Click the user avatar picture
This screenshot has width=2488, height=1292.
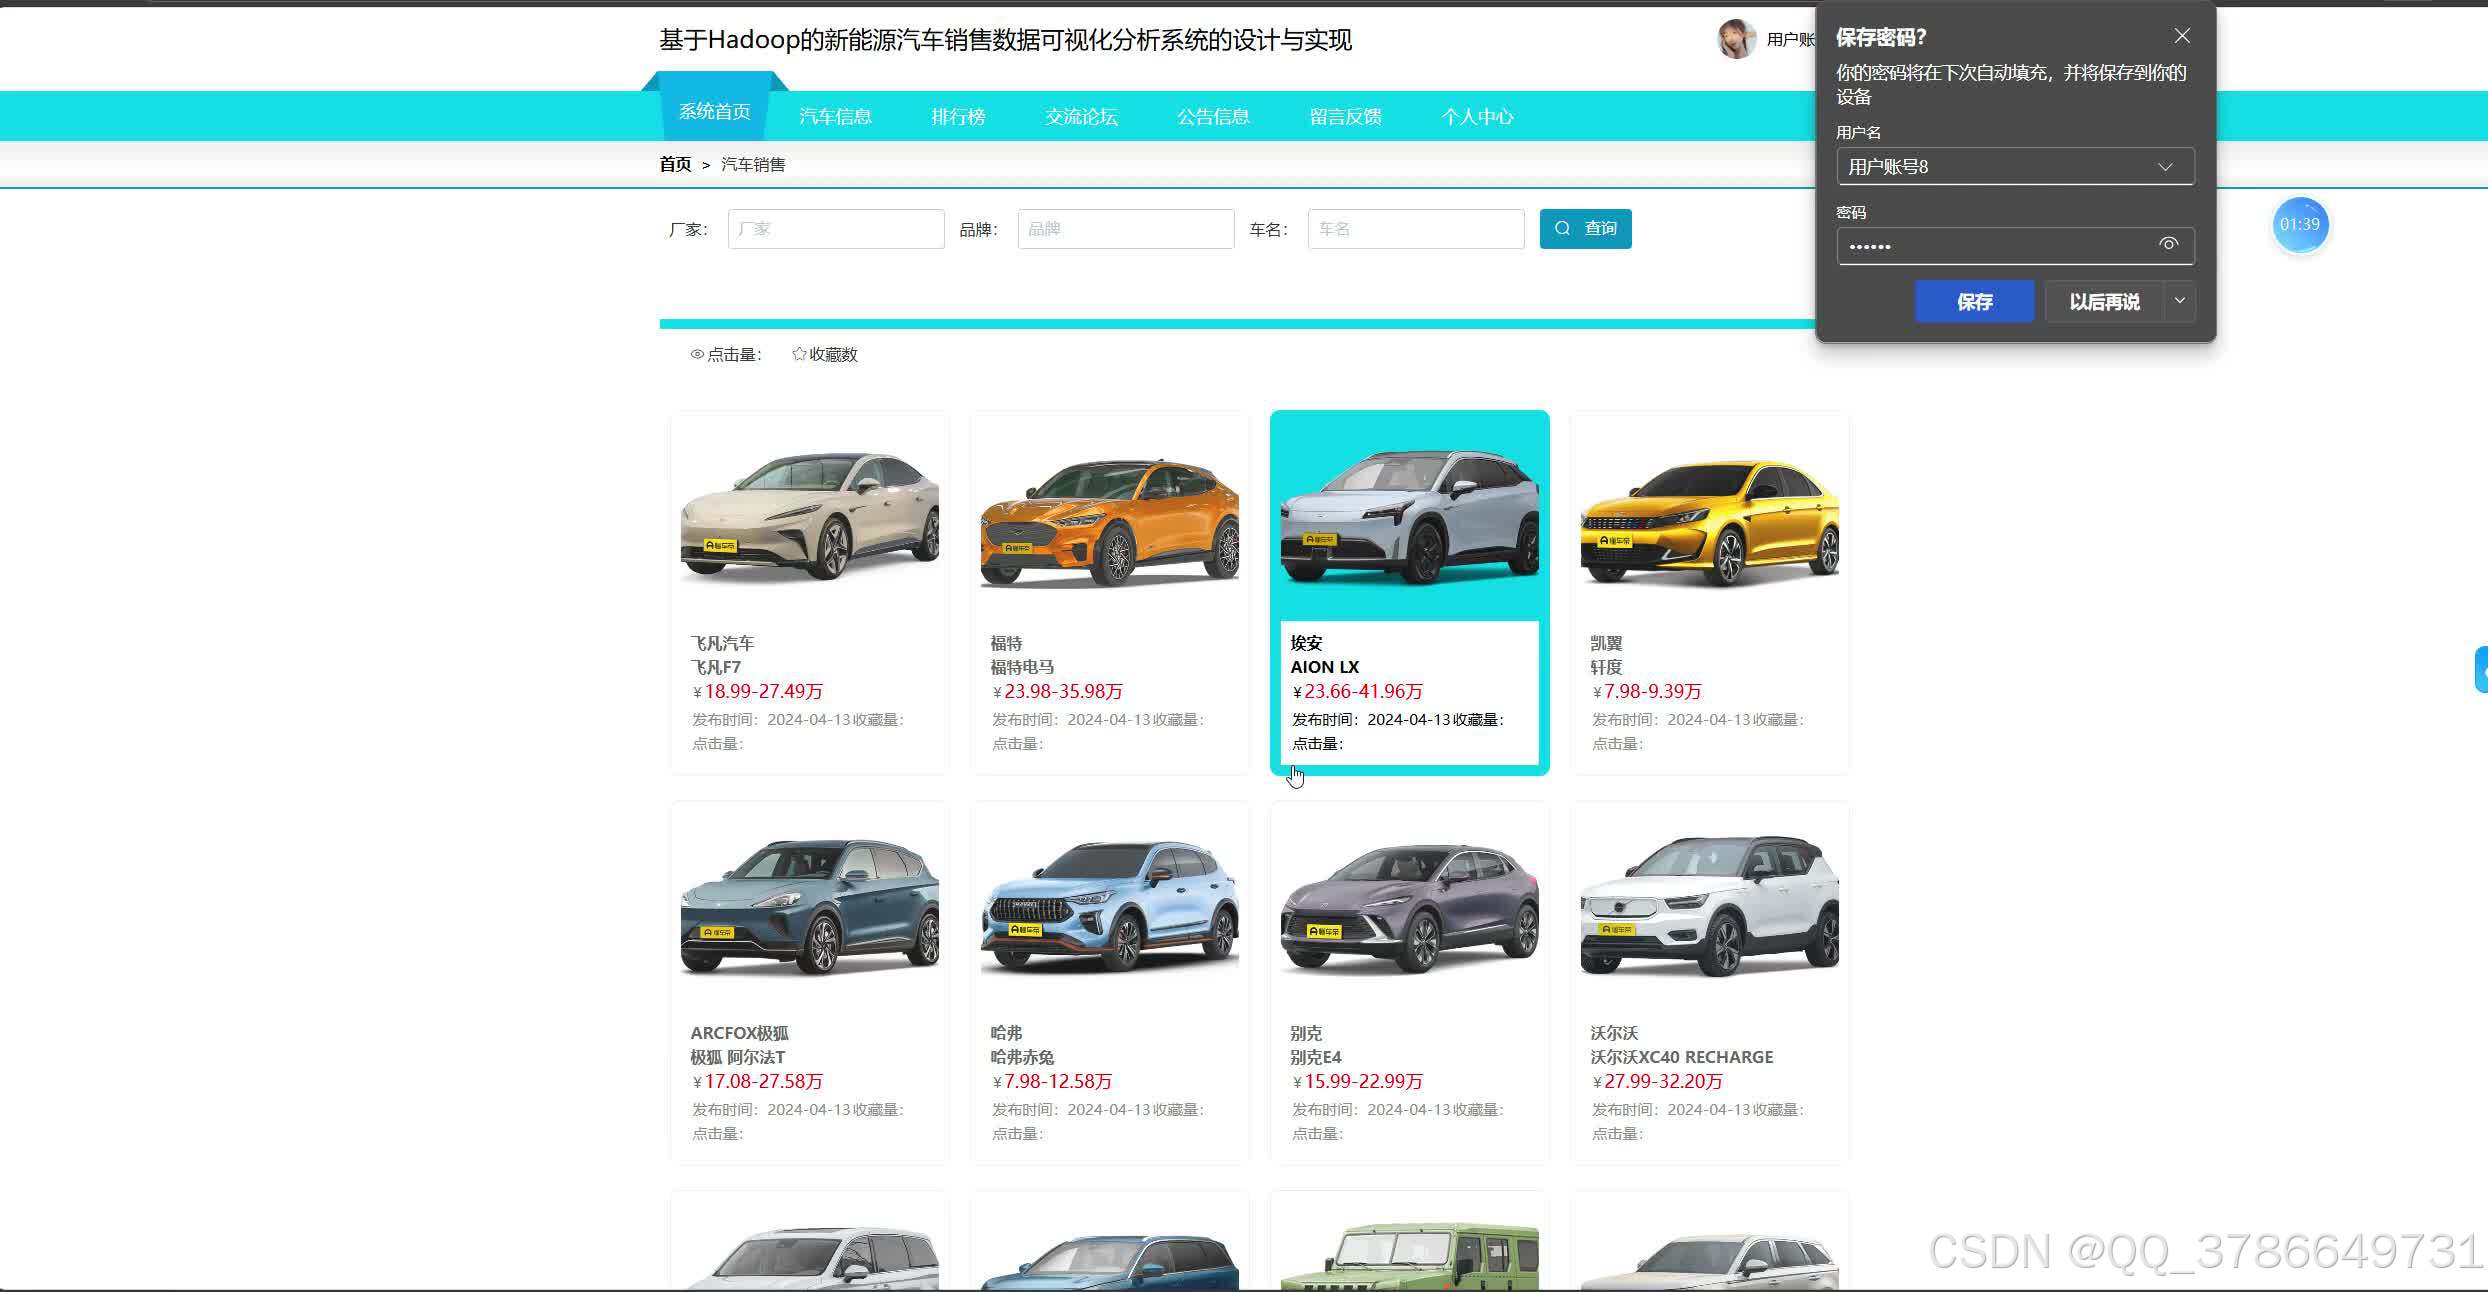[x=1736, y=39]
